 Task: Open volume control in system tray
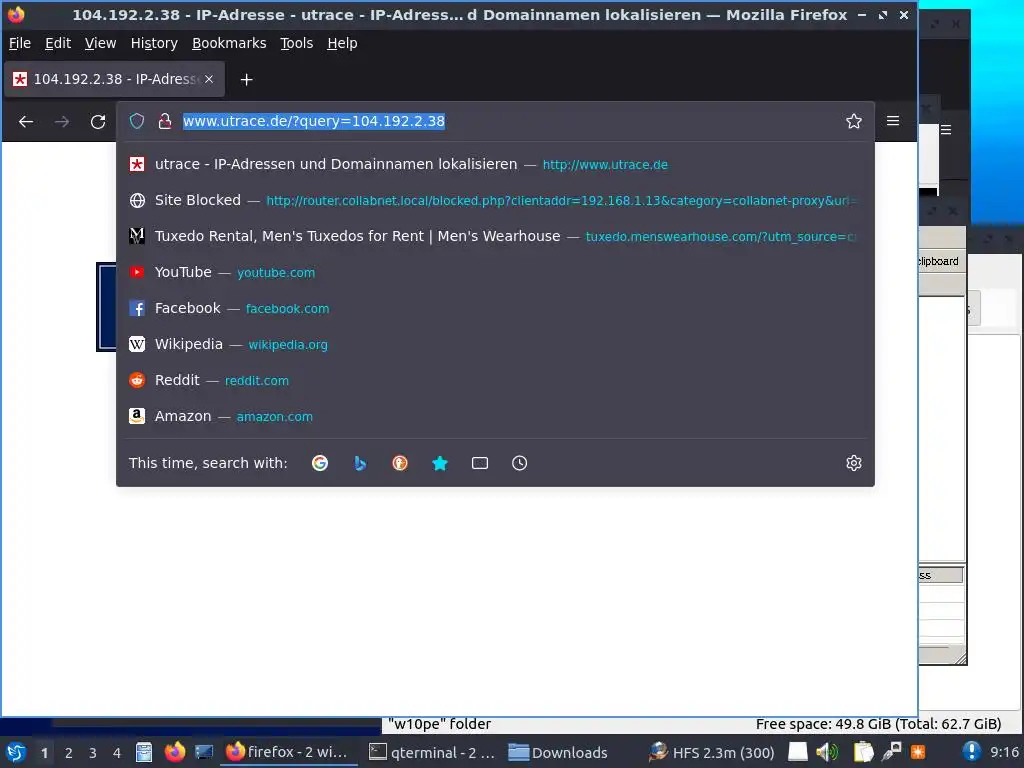pos(827,752)
